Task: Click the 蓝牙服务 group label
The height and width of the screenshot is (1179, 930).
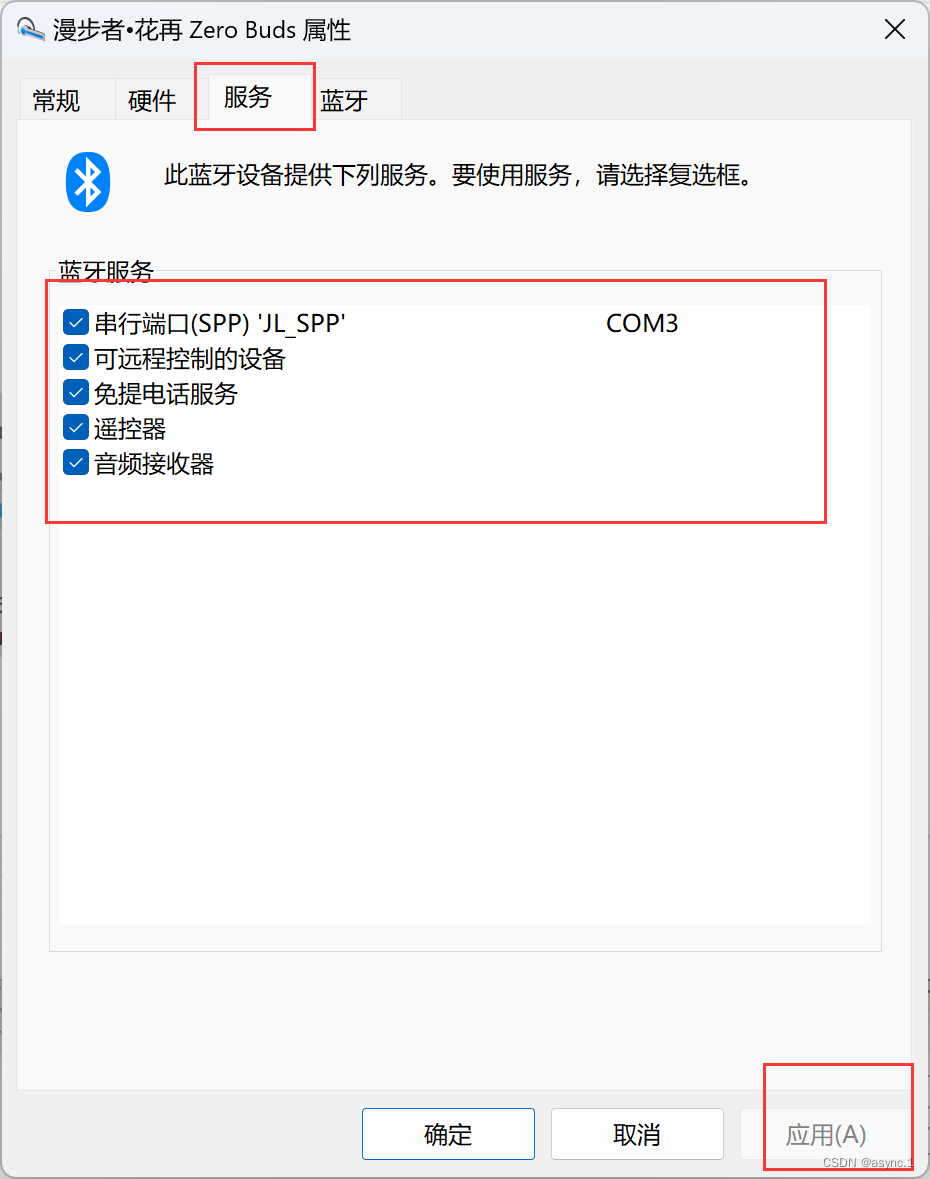Action: click(x=106, y=271)
